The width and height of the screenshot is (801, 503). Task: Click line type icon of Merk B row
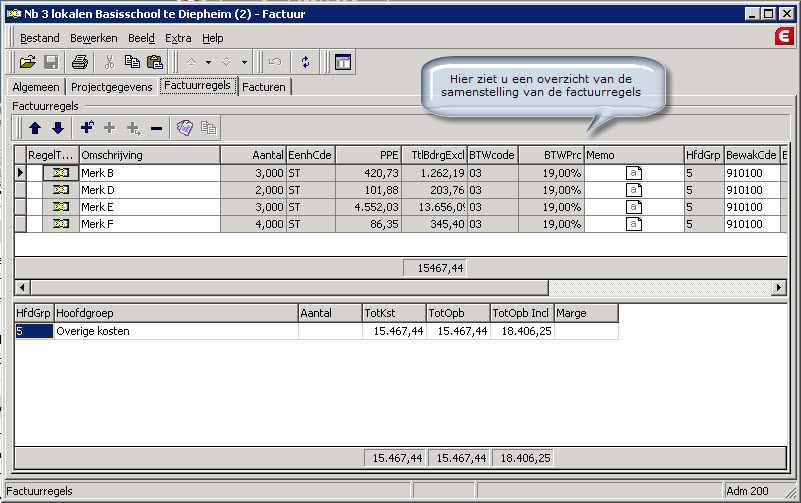pos(60,173)
